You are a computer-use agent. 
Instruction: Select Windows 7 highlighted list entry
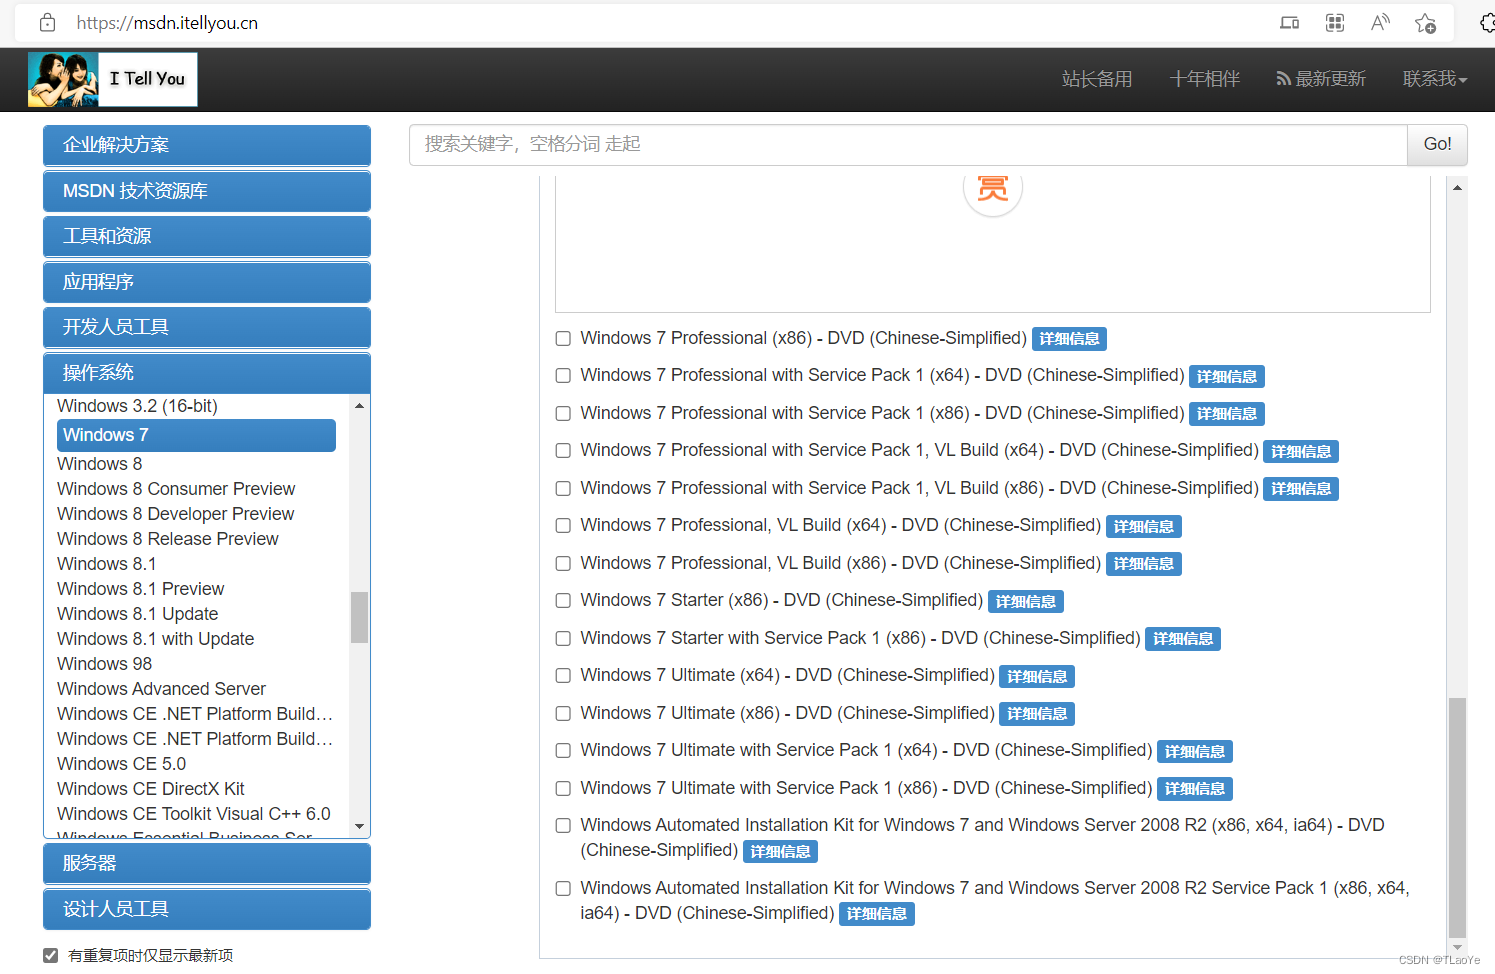(x=197, y=435)
